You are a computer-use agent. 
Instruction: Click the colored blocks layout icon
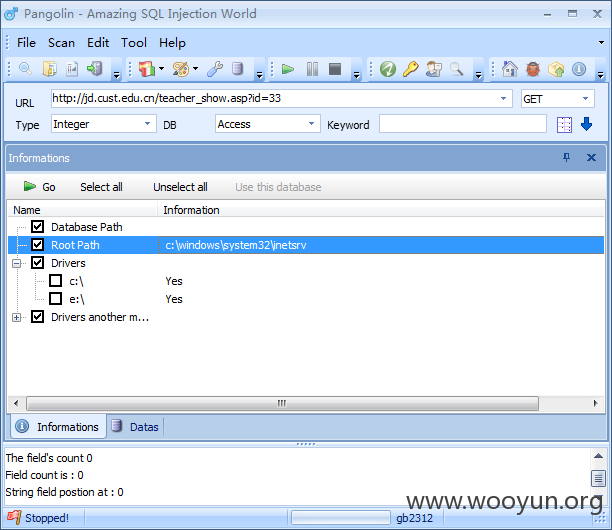(x=147, y=69)
